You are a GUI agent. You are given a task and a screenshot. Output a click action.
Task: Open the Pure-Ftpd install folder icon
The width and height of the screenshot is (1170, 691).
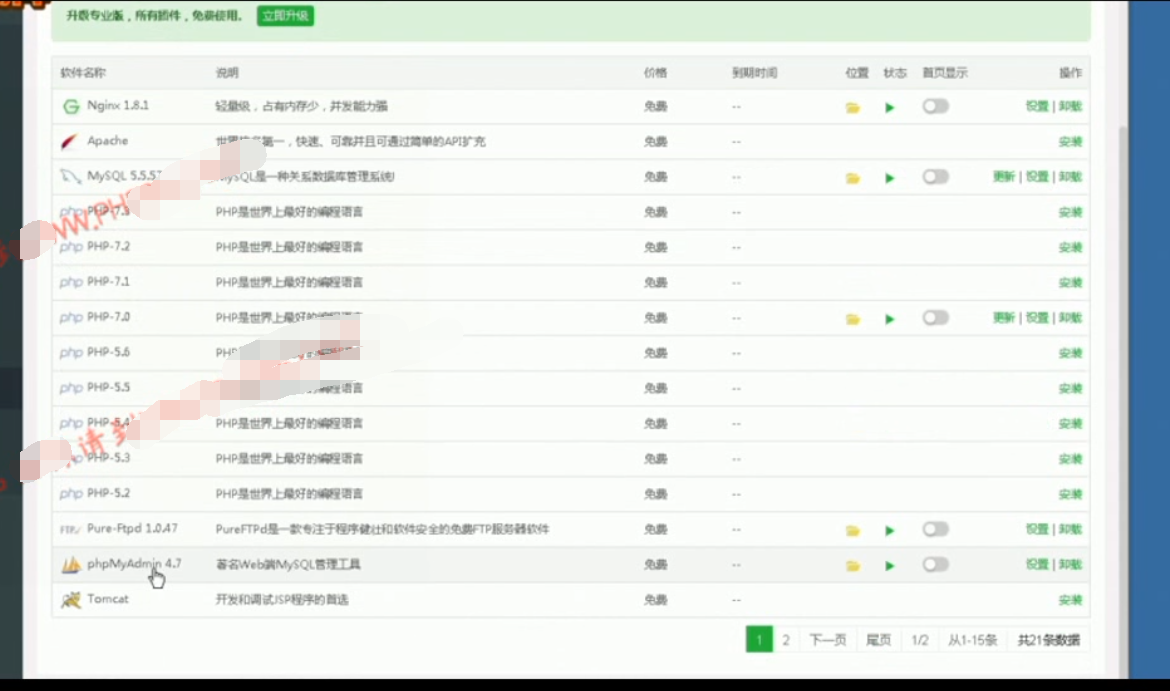point(853,531)
